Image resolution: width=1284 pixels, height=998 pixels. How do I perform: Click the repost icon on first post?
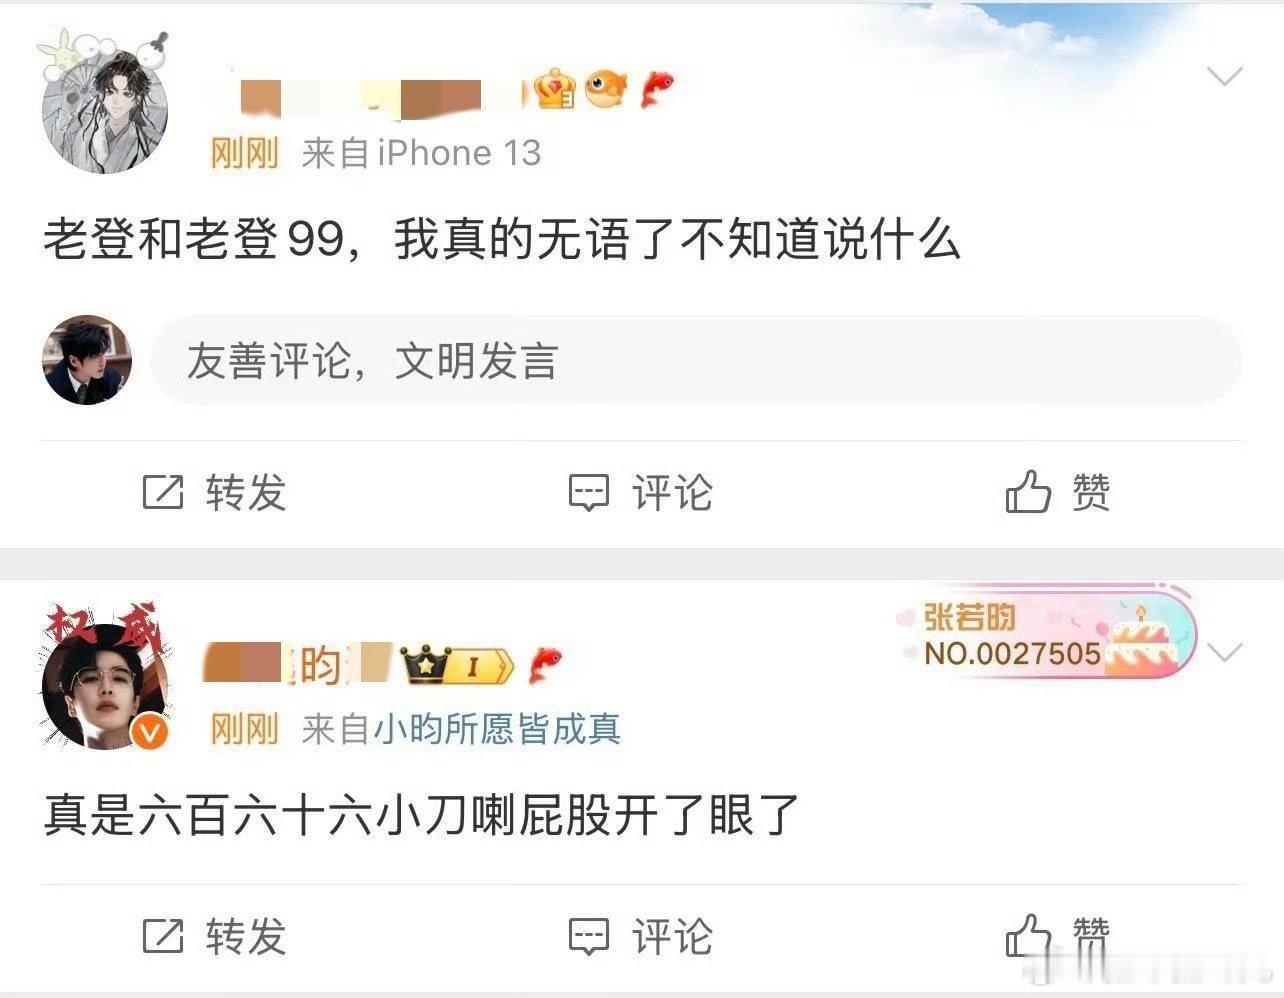click(163, 492)
